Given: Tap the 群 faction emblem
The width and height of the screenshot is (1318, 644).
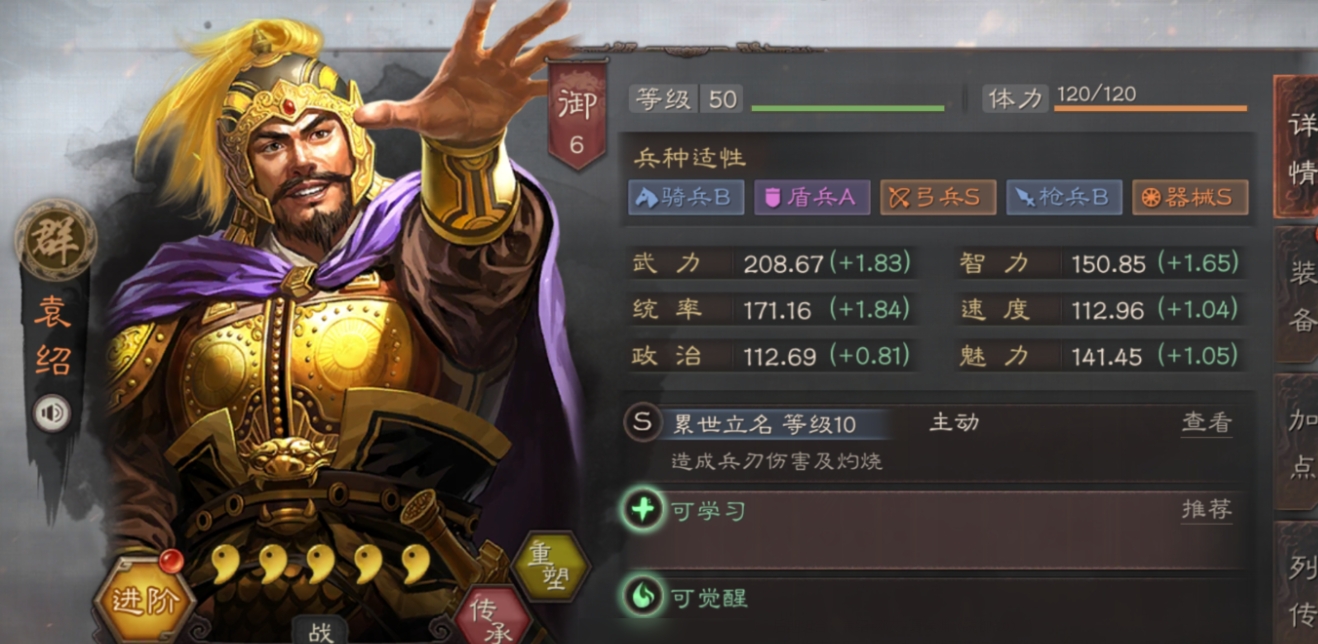Looking at the screenshot, I should point(55,241).
